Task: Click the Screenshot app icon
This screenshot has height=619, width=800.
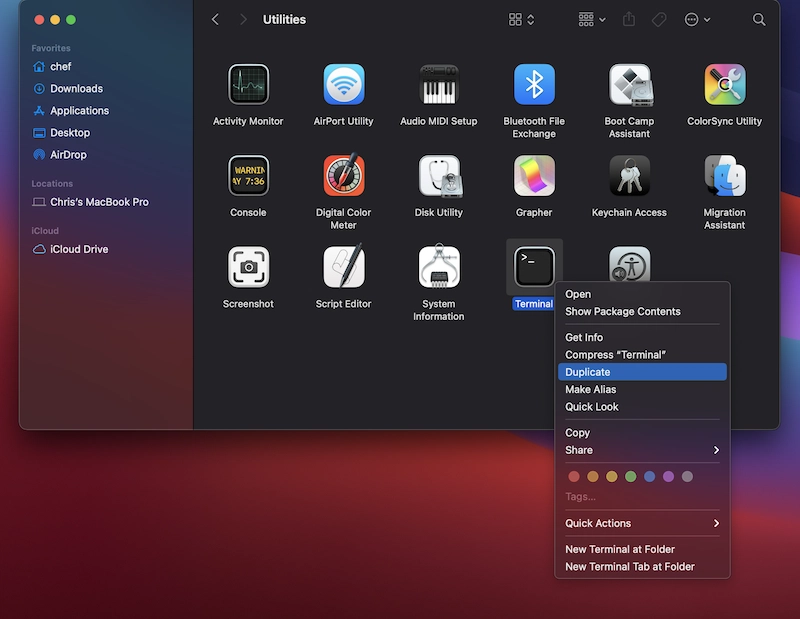Action: click(248, 267)
